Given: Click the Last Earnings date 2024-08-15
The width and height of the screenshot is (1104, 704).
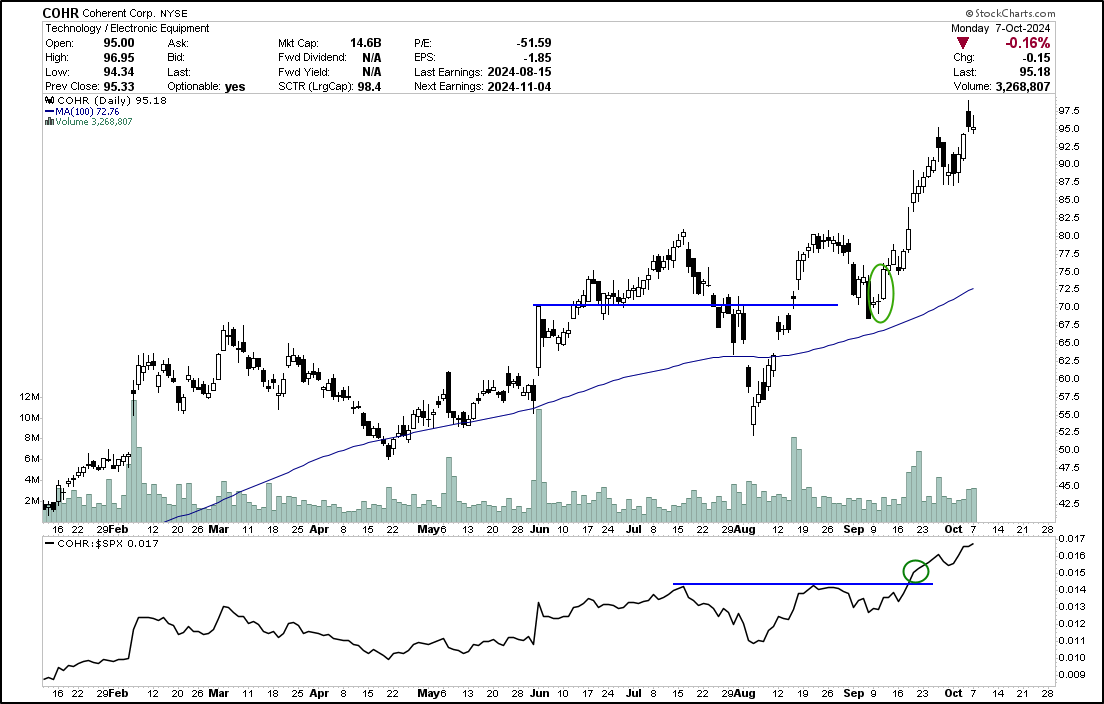Looking at the screenshot, I should click(520, 72).
